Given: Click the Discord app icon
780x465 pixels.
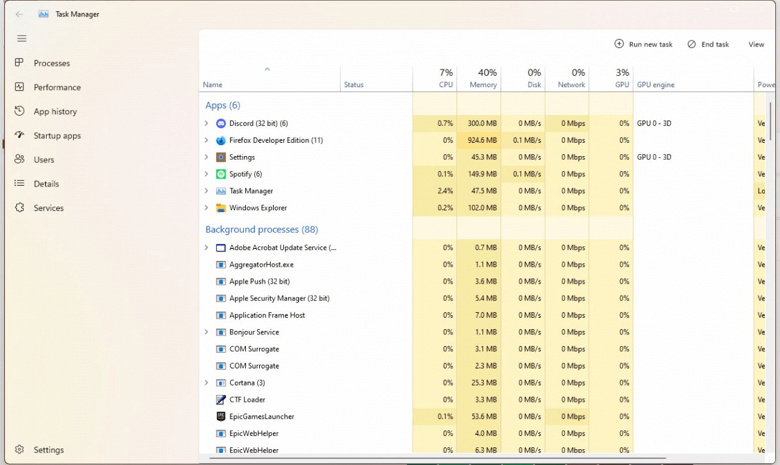Looking at the screenshot, I should pyautogui.click(x=221, y=123).
